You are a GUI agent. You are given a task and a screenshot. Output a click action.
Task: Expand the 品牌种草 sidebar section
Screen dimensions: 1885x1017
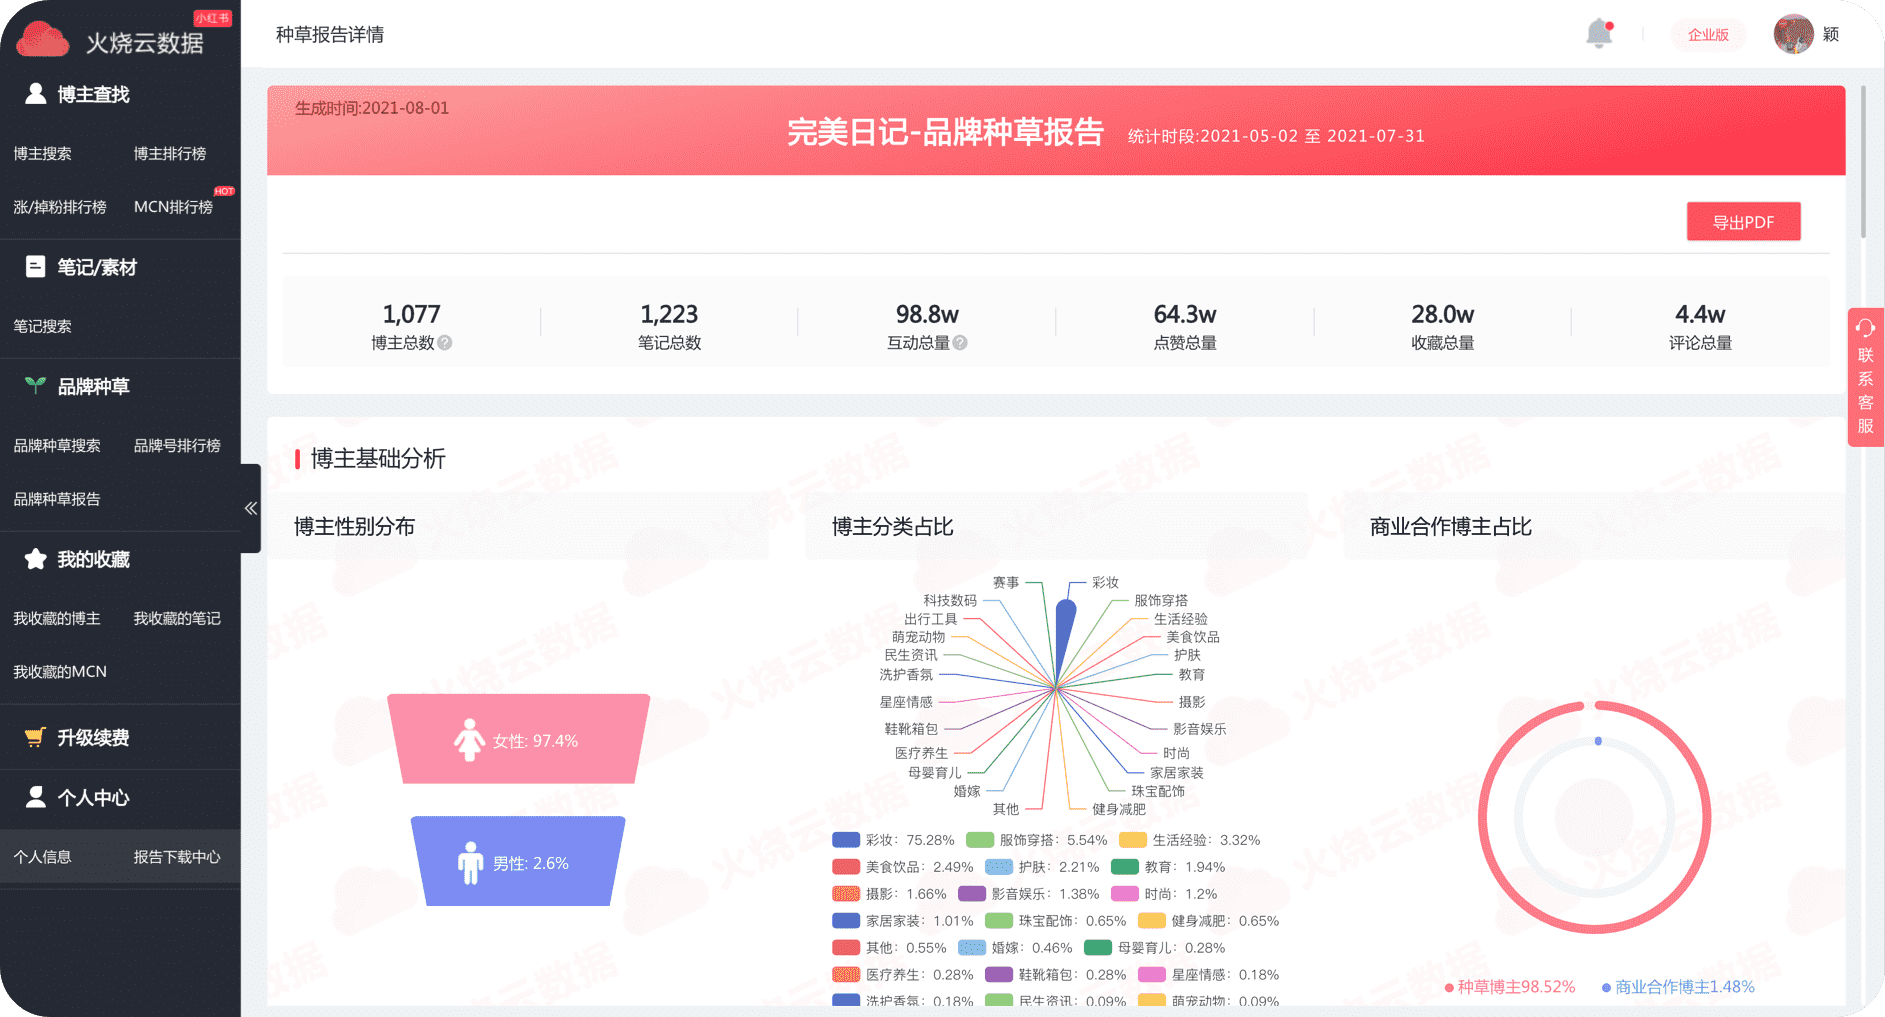click(x=93, y=386)
